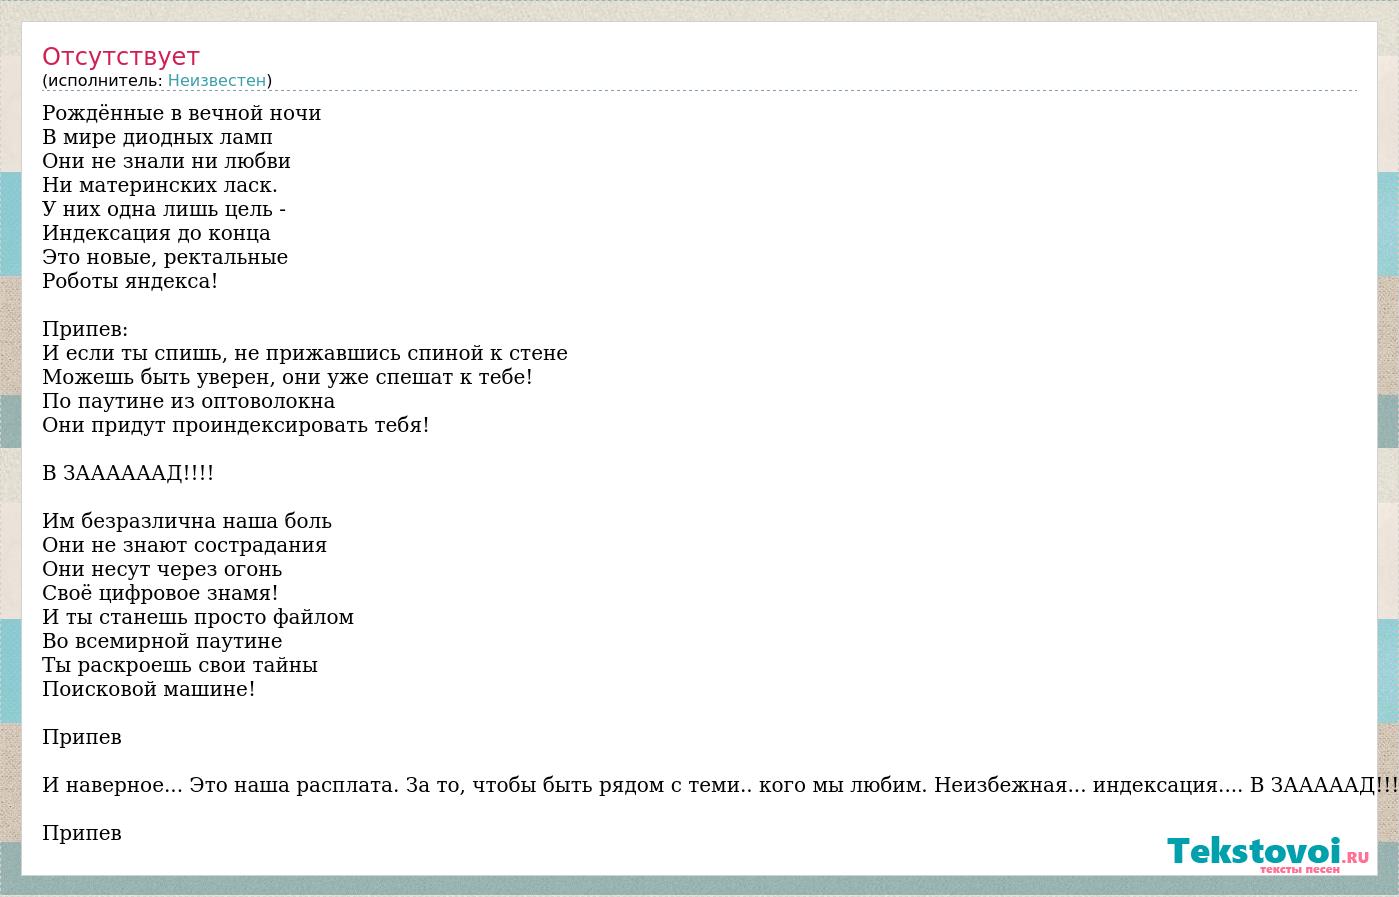Click the line "Им безразлична наша боль"
The height and width of the screenshot is (897, 1399).
[x=187, y=521]
